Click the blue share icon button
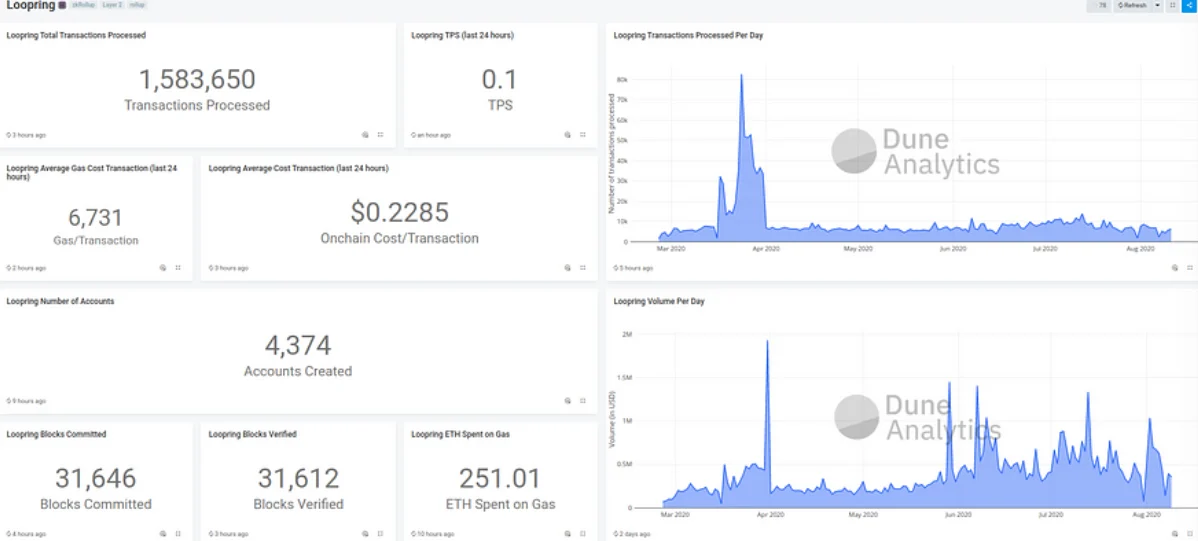The height and width of the screenshot is (541, 1198). [x=1190, y=5]
